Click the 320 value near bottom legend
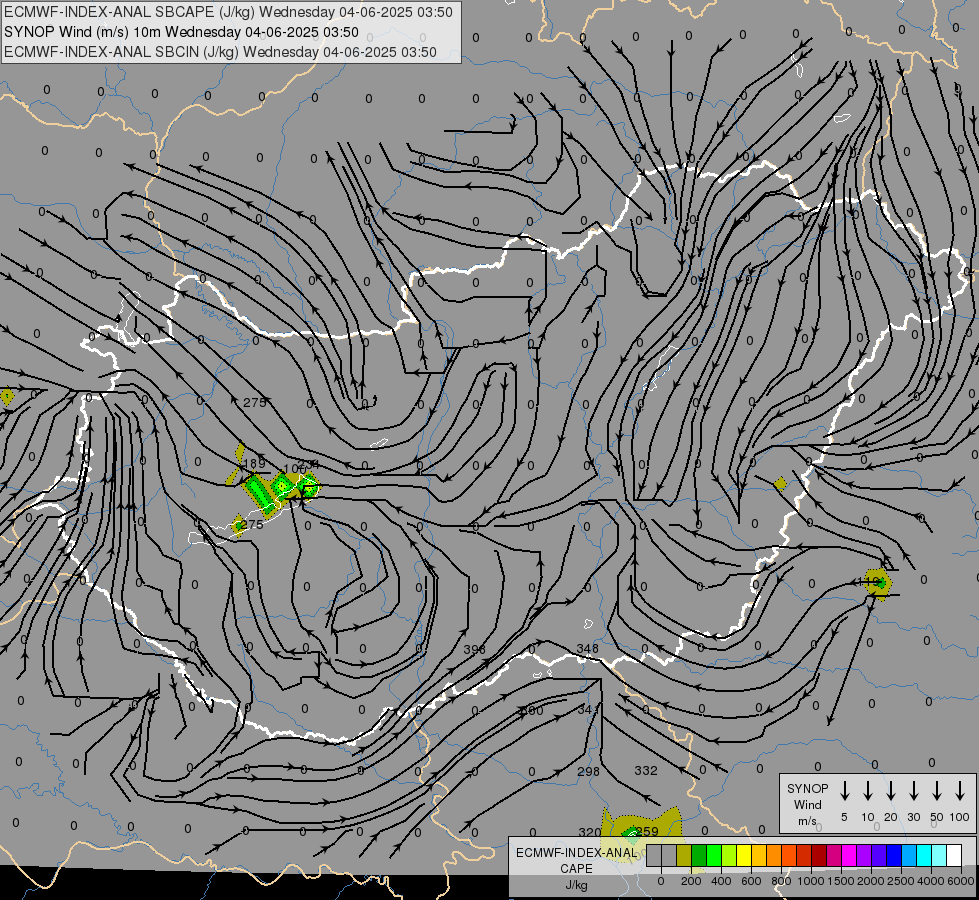 tap(589, 832)
